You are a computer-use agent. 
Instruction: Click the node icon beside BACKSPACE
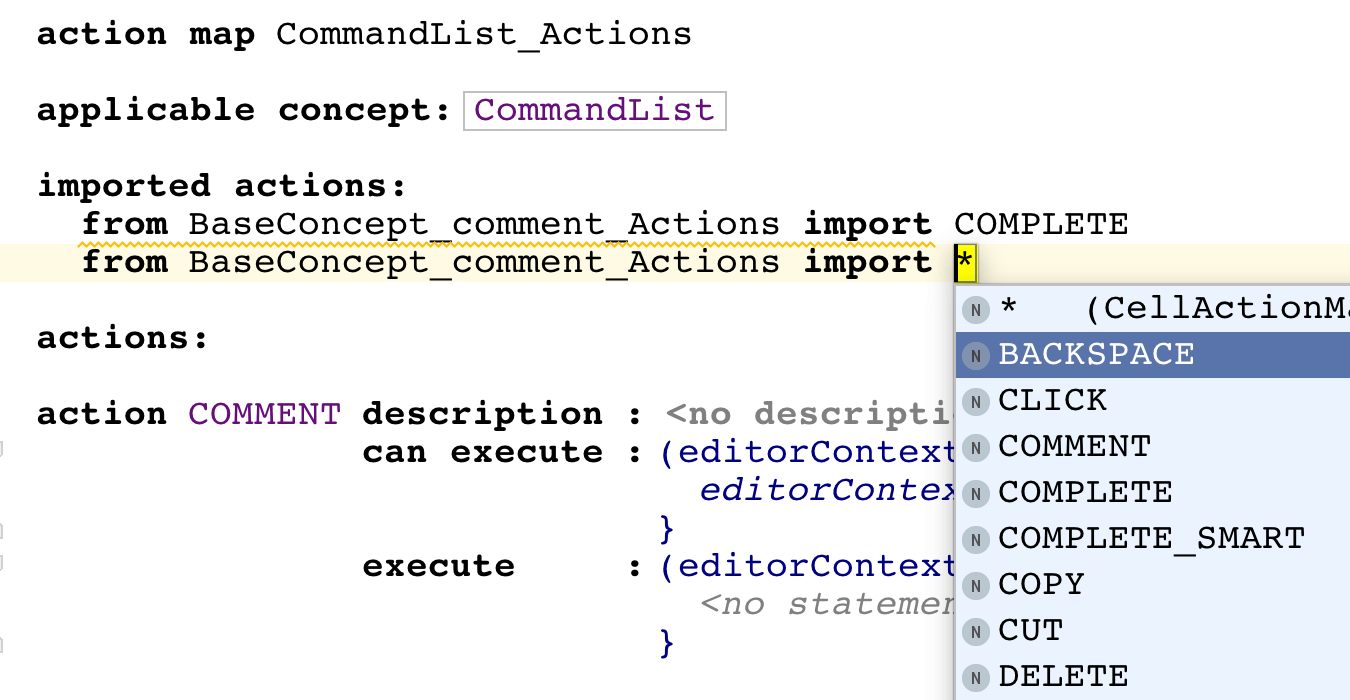[x=975, y=355]
